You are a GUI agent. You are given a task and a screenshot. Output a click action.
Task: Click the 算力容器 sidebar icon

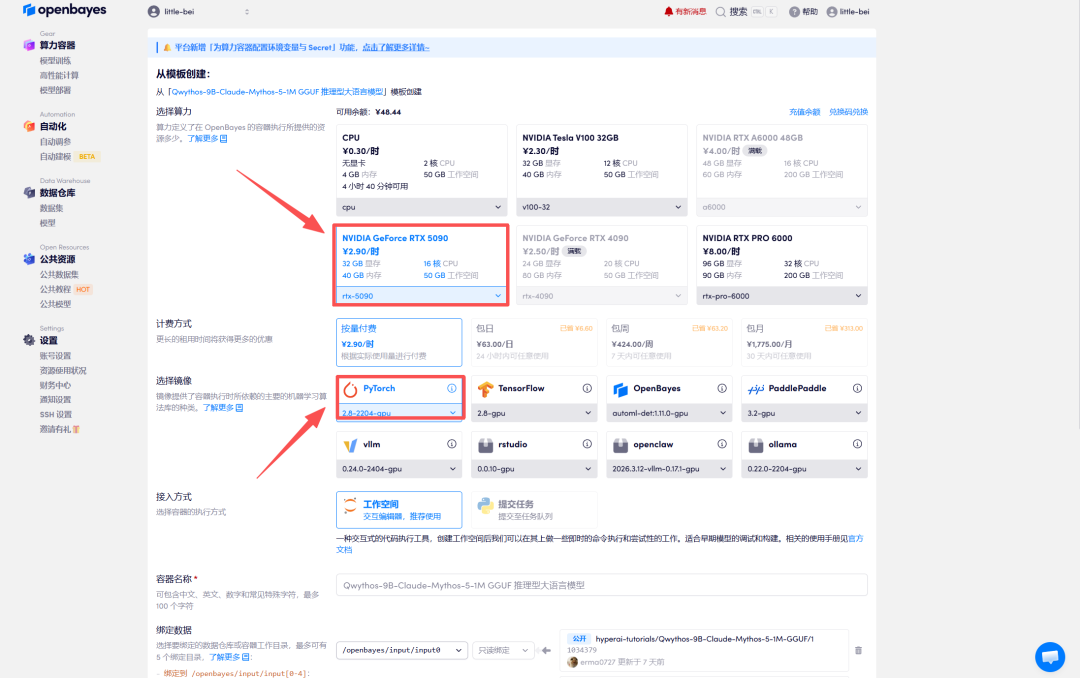point(29,45)
